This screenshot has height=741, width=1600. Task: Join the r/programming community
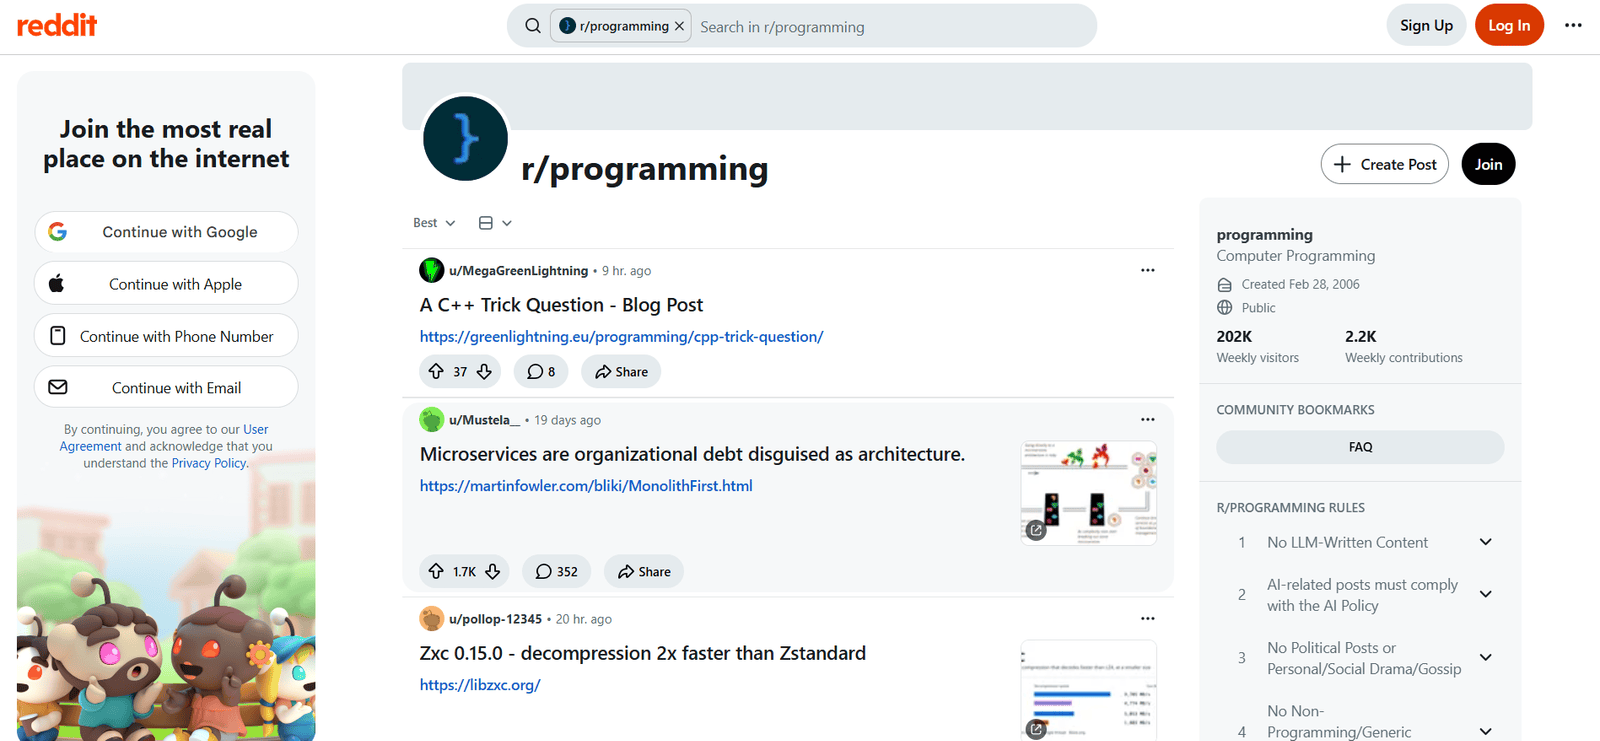tap(1488, 164)
